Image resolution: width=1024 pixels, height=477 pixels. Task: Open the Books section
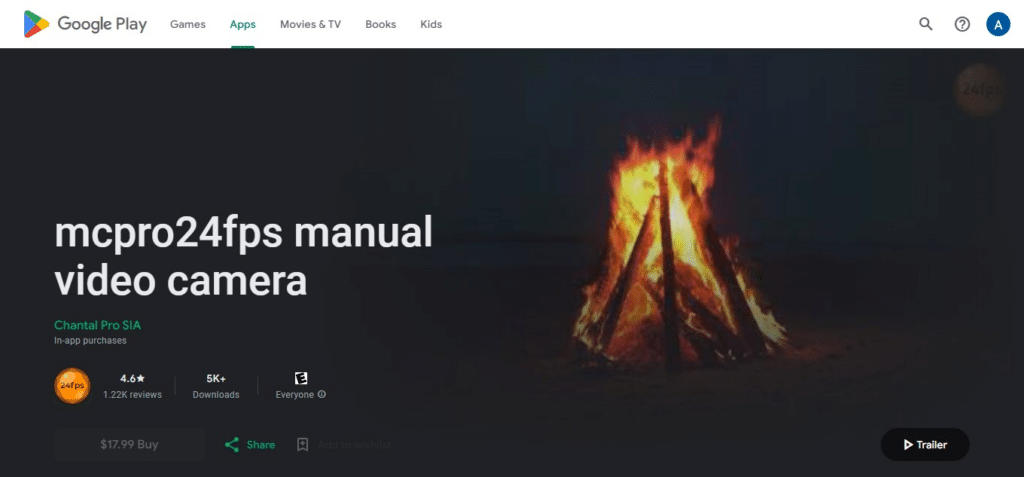coord(381,24)
